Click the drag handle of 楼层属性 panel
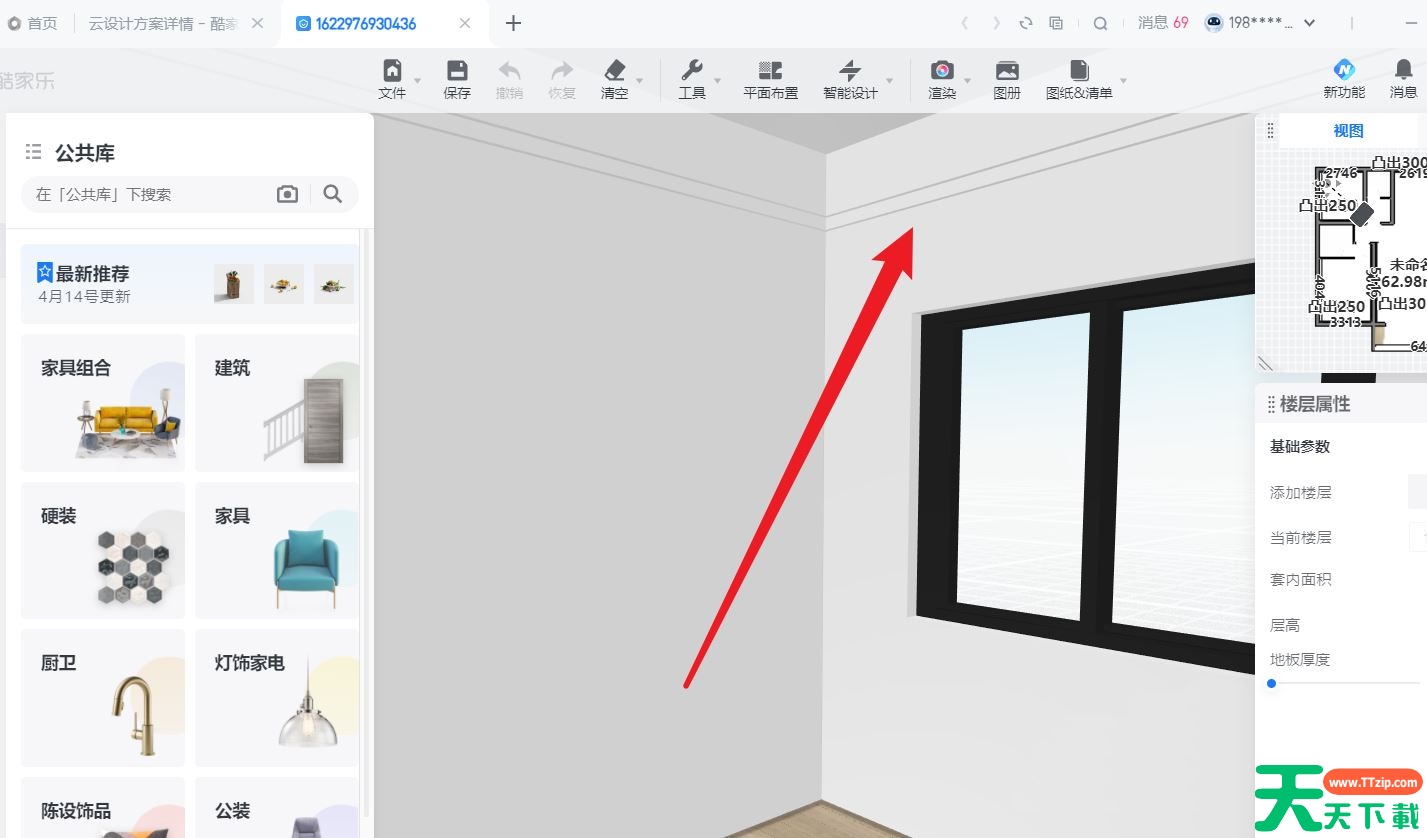The width and height of the screenshot is (1427, 838). point(1271,404)
